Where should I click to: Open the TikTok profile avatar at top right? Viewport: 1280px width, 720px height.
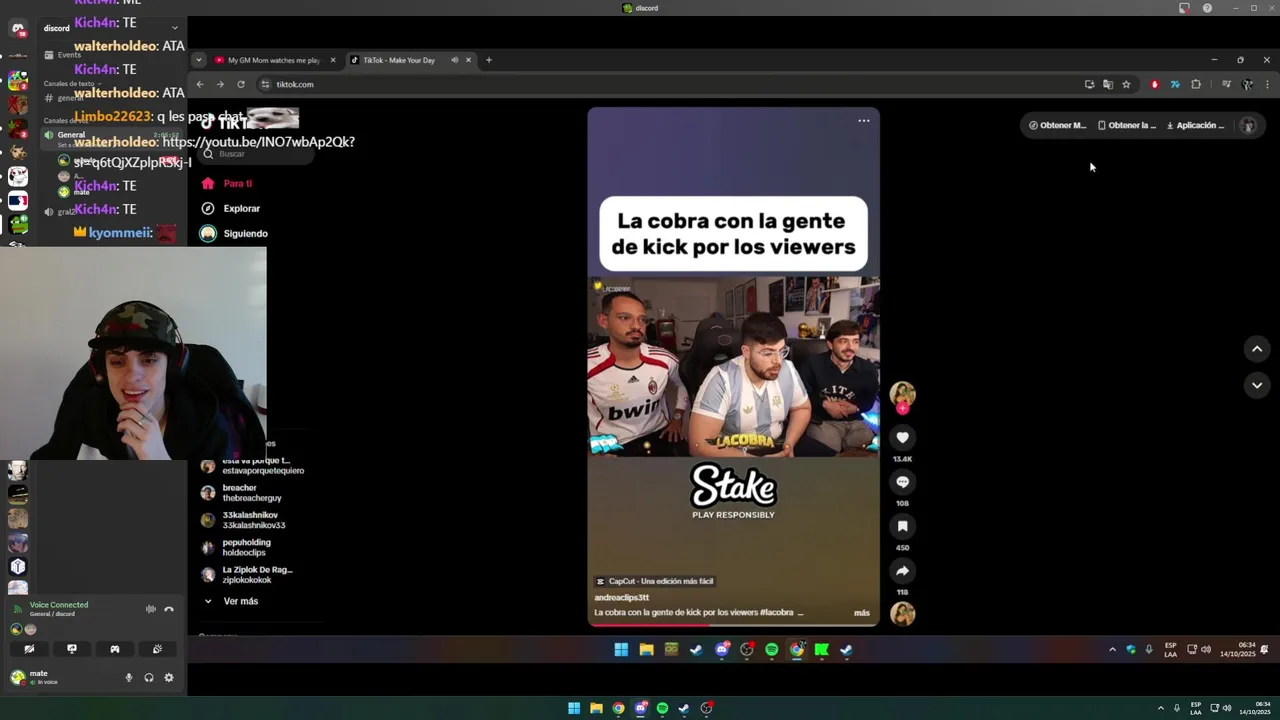tap(1248, 125)
